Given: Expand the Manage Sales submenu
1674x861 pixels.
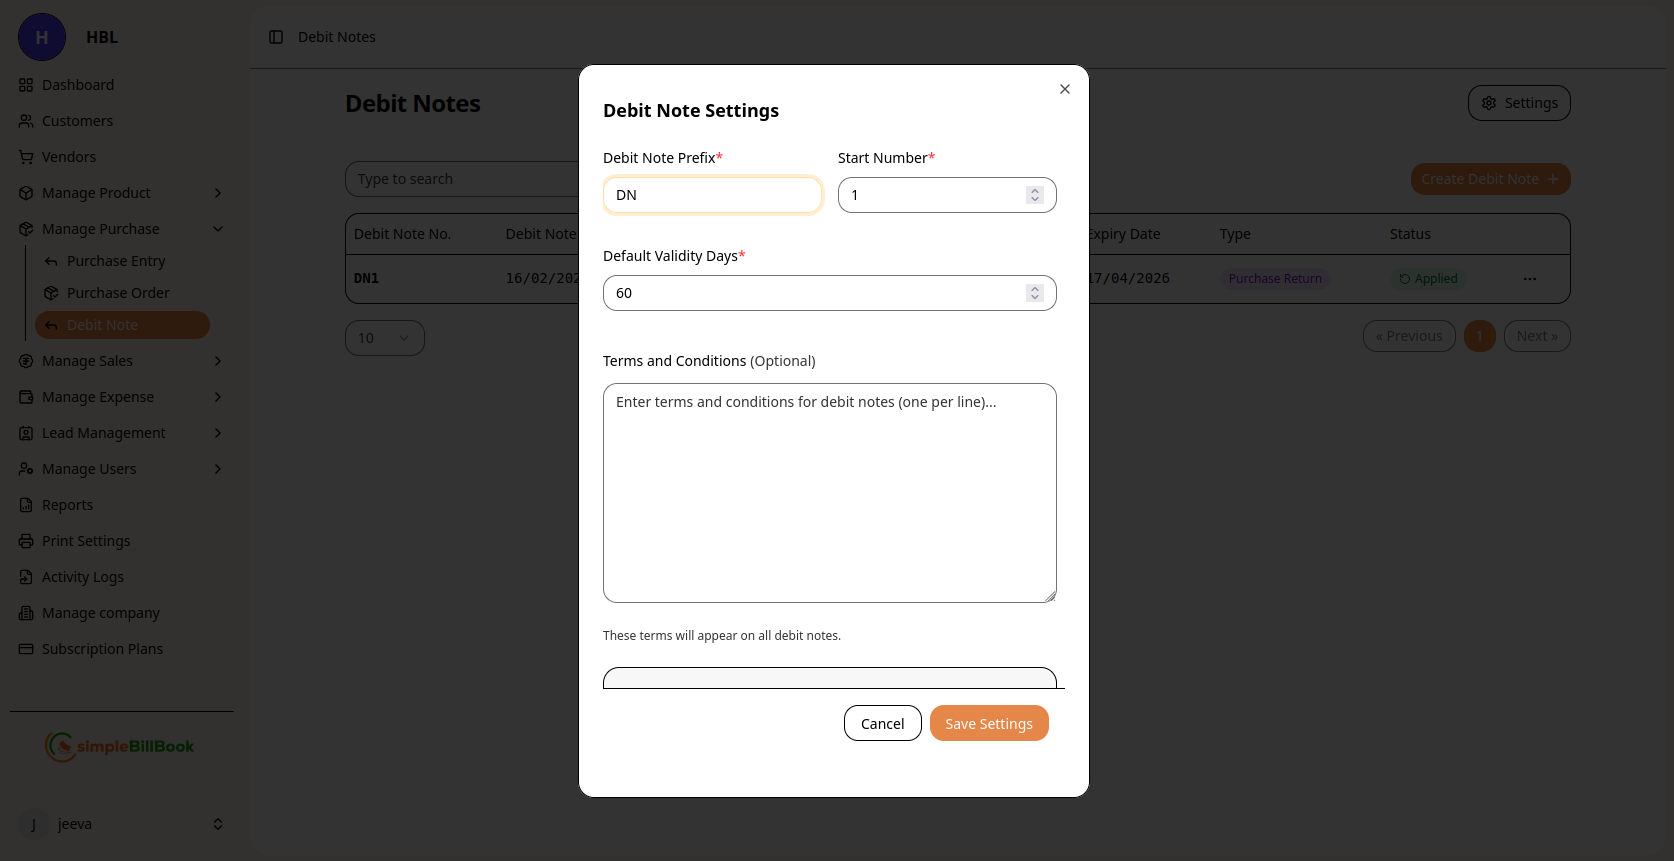Looking at the screenshot, I should point(218,361).
